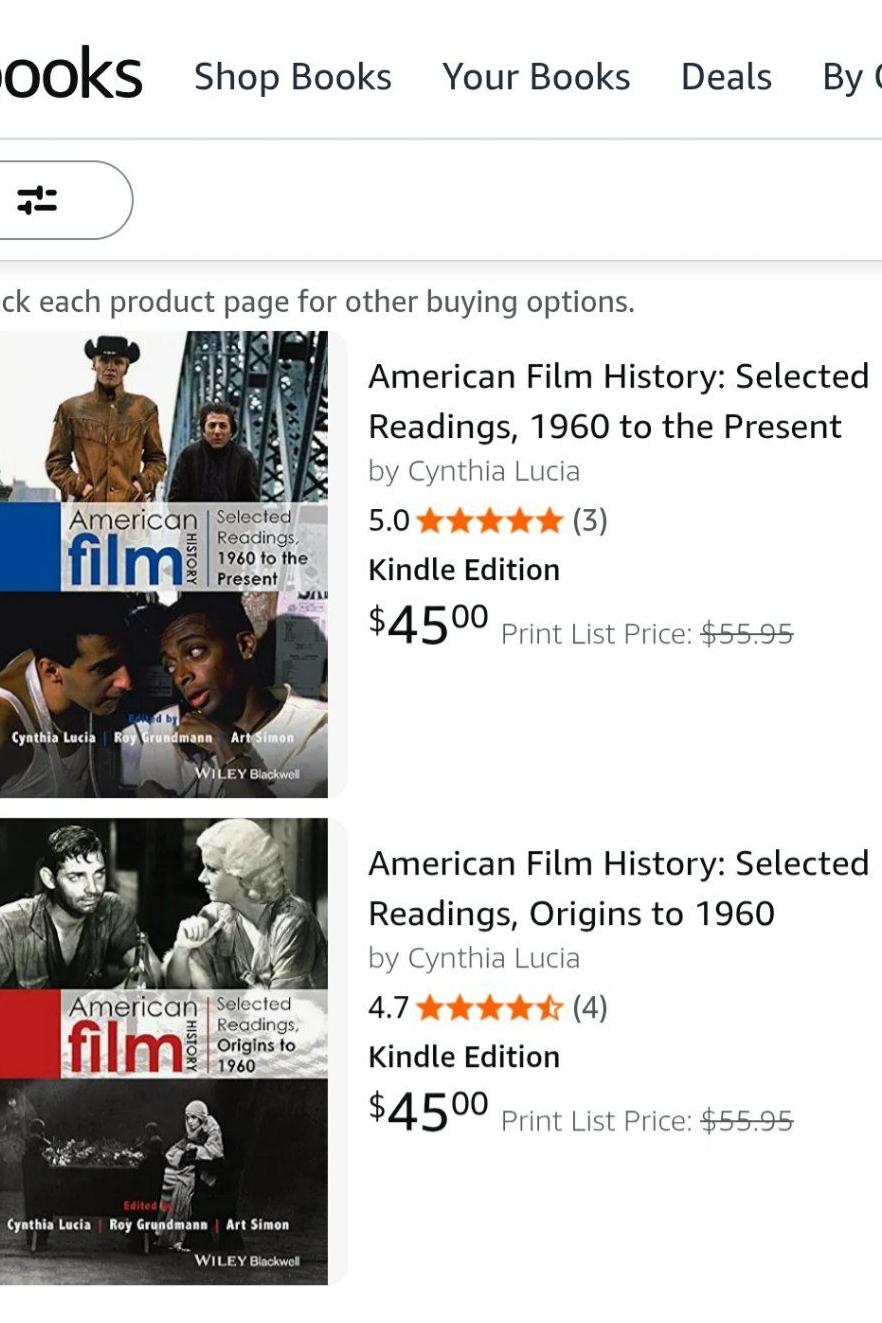Viewport: 882px width, 1323px height.
Task: Open the partially visible 'By' tab
Action: coord(850,77)
